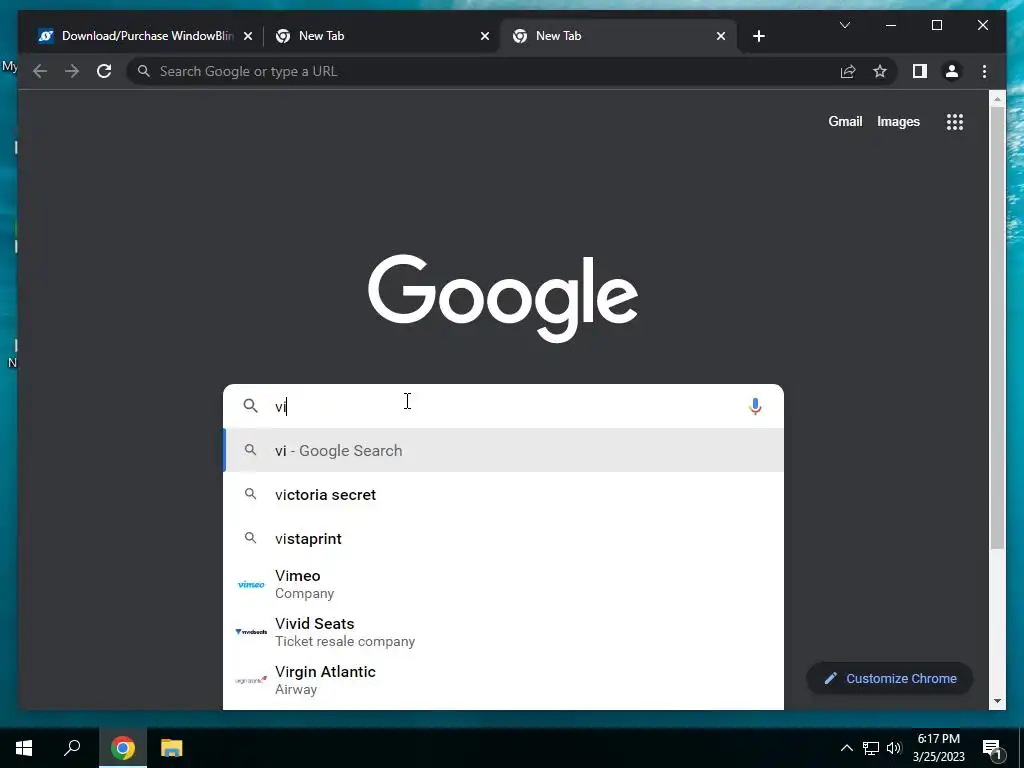
Task: Open the Gmail link
Action: coord(845,121)
